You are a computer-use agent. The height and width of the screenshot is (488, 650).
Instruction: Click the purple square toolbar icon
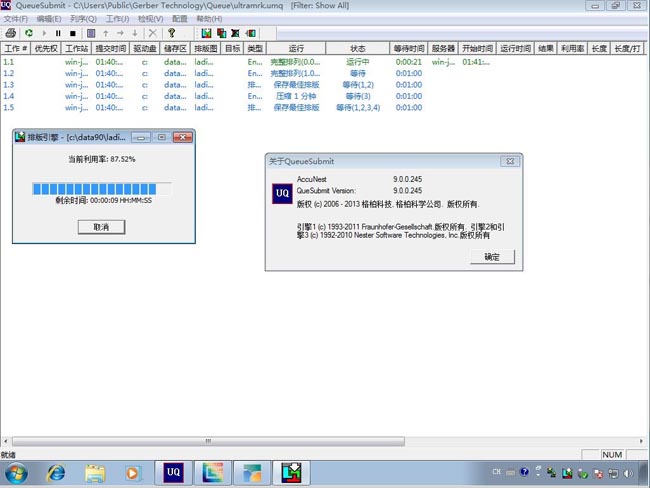(91, 33)
